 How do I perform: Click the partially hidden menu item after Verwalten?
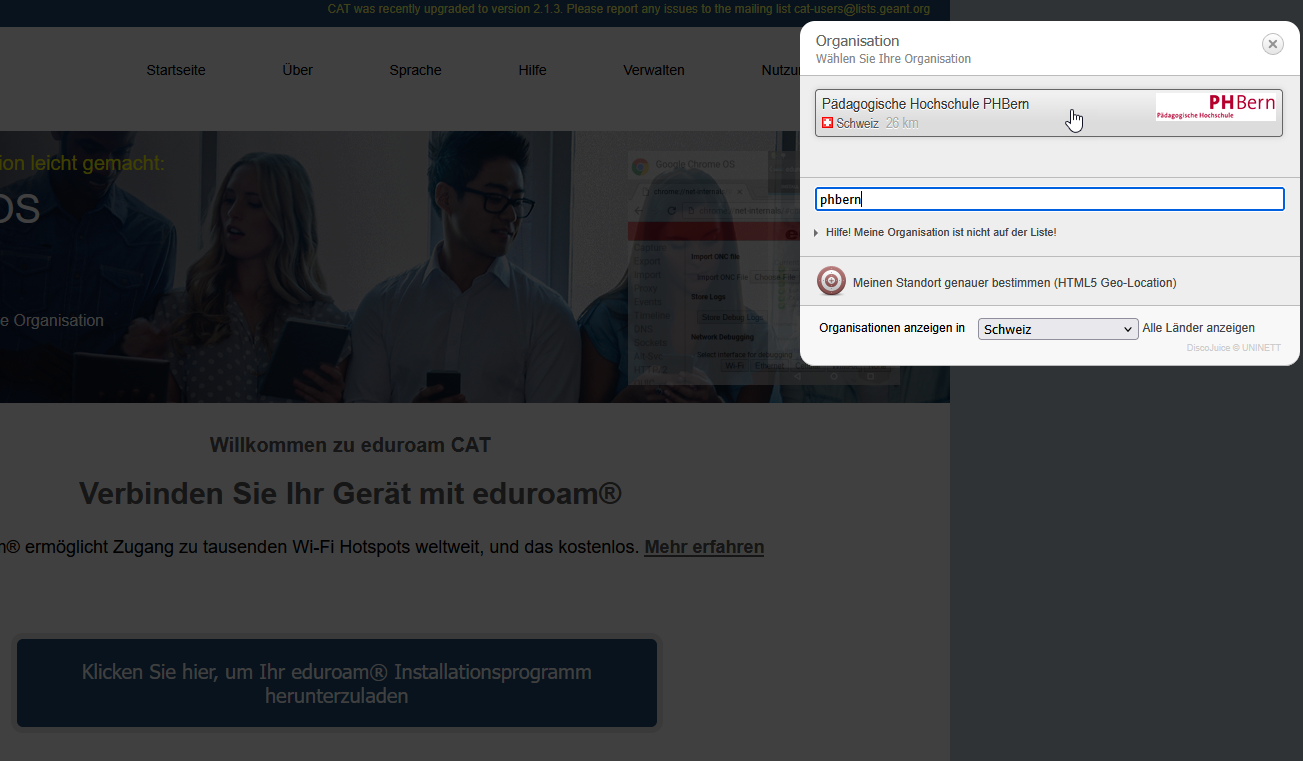point(780,70)
